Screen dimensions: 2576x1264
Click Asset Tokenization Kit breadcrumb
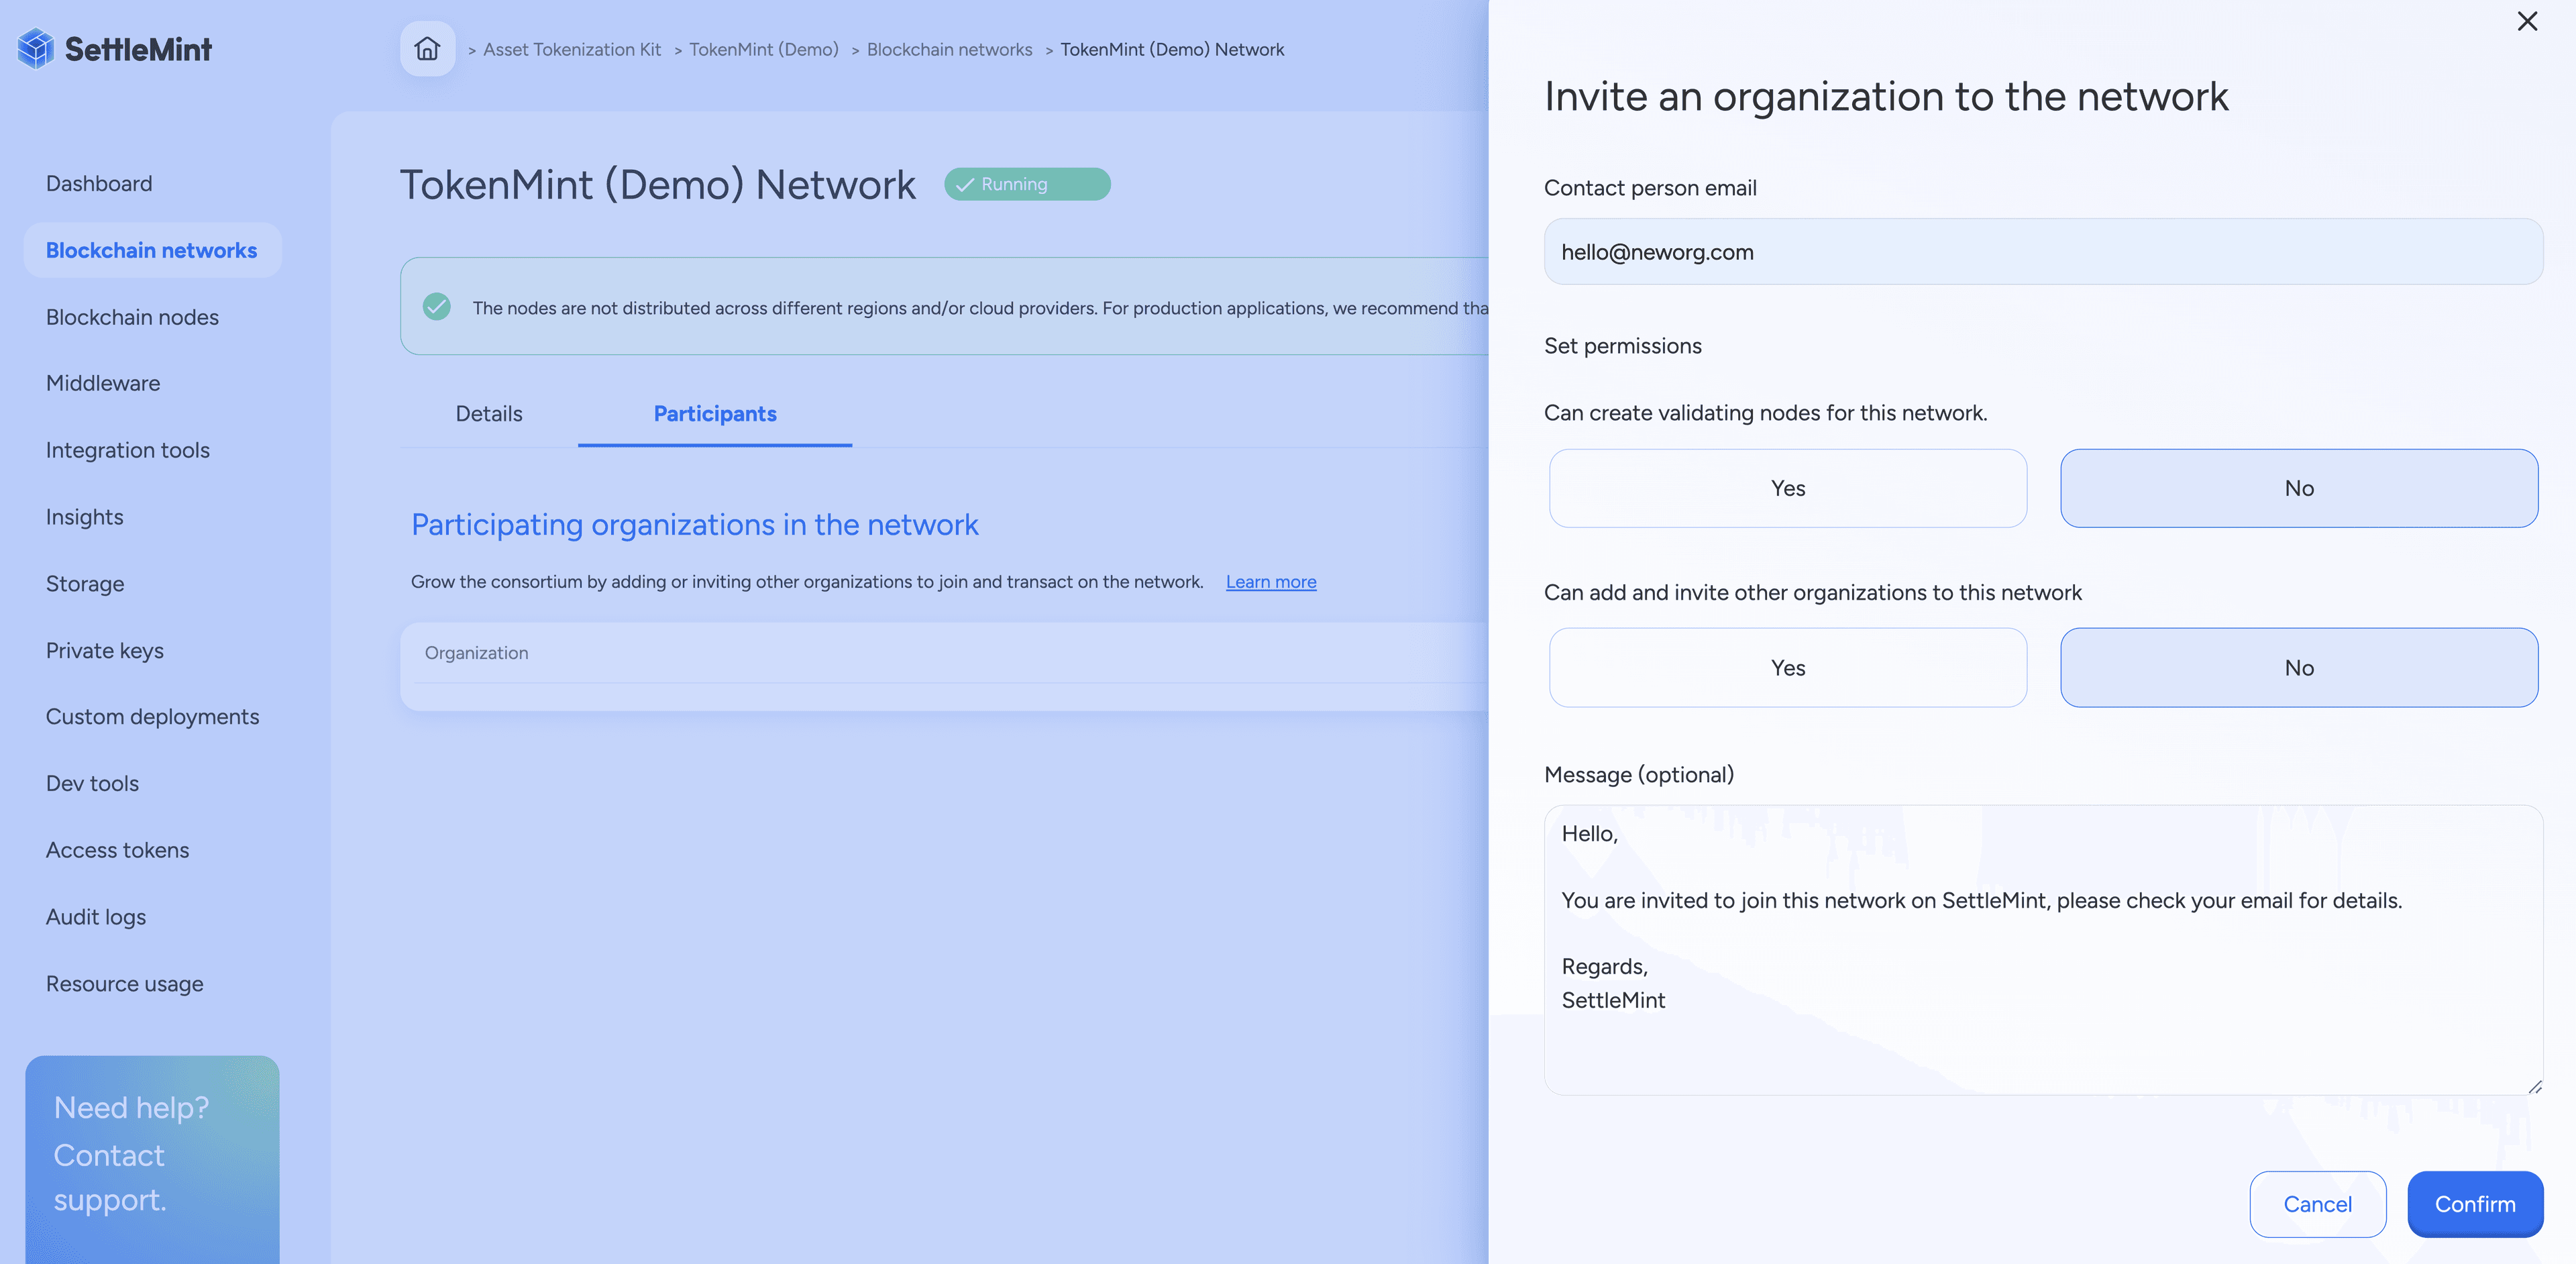pos(572,49)
